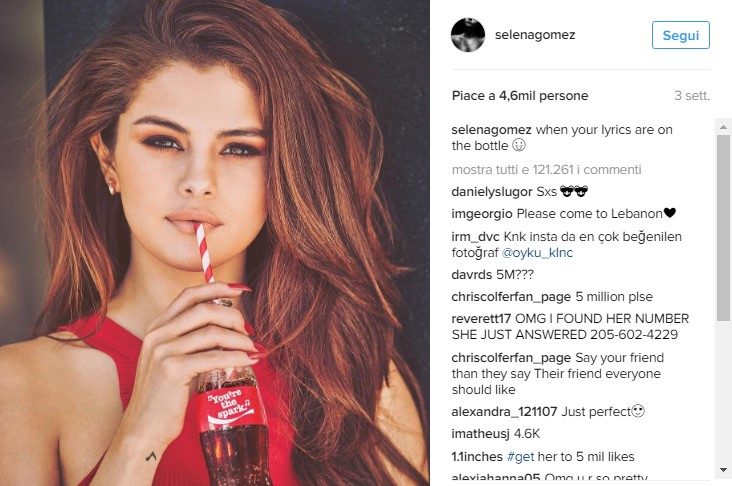Click the Piace a 4,6mil persone likes count
Viewport: 732px width, 486px height.
coord(520,96)
